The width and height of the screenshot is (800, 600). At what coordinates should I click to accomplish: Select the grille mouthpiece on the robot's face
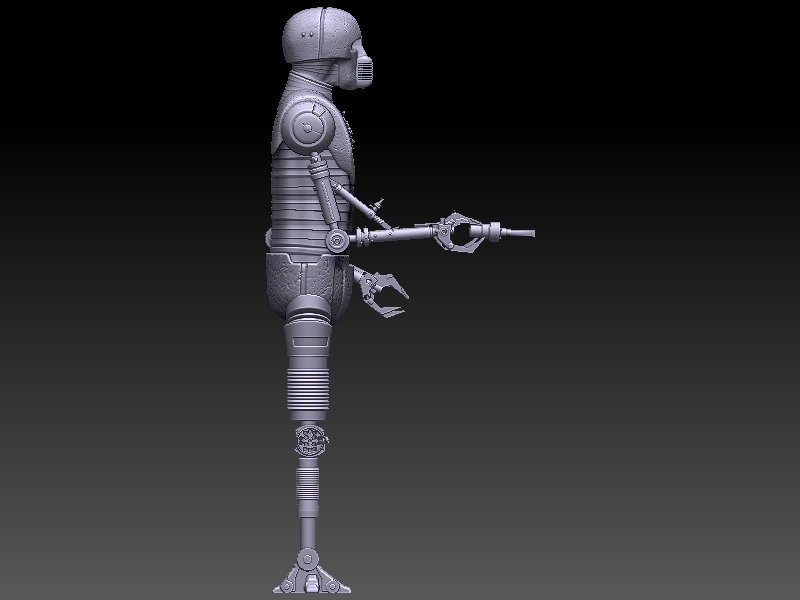(x=363, y=69)
